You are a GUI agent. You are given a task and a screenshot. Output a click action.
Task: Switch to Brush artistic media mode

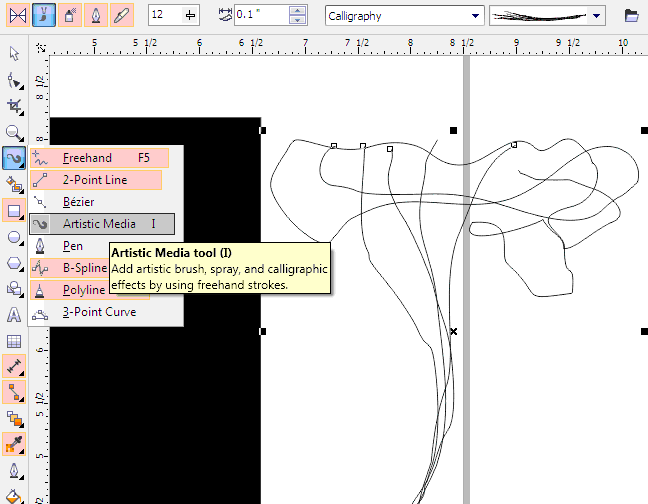pos(42,16)
